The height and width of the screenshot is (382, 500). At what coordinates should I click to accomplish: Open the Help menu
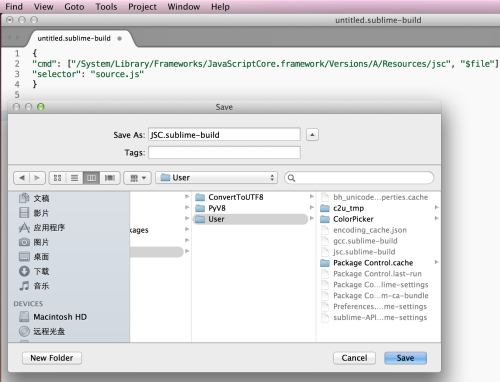click(220, 7)
